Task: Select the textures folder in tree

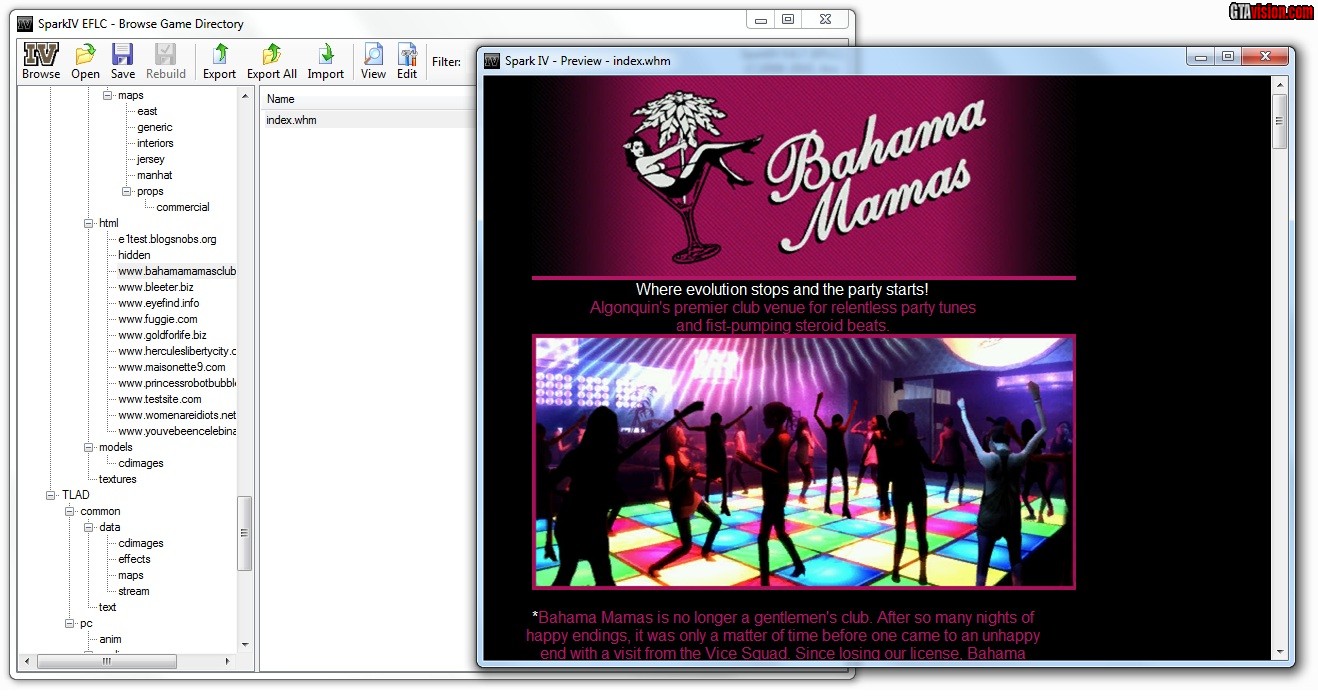Action: pyautogui.click(x=118, y=479)
